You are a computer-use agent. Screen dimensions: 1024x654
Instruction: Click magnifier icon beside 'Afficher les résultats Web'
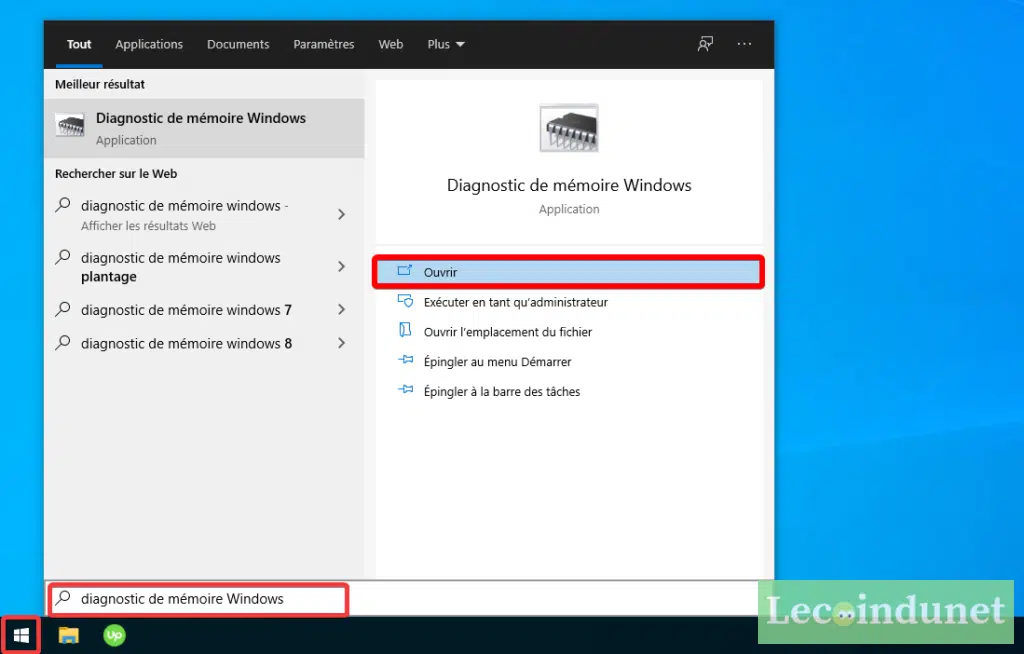click(x=63, y=204)
